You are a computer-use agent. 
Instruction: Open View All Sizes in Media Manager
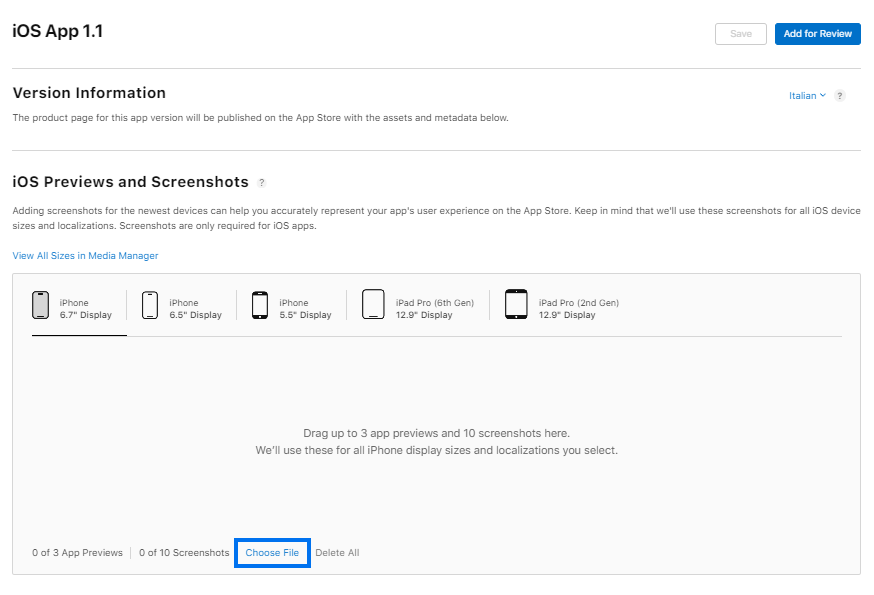click(85, 256)
